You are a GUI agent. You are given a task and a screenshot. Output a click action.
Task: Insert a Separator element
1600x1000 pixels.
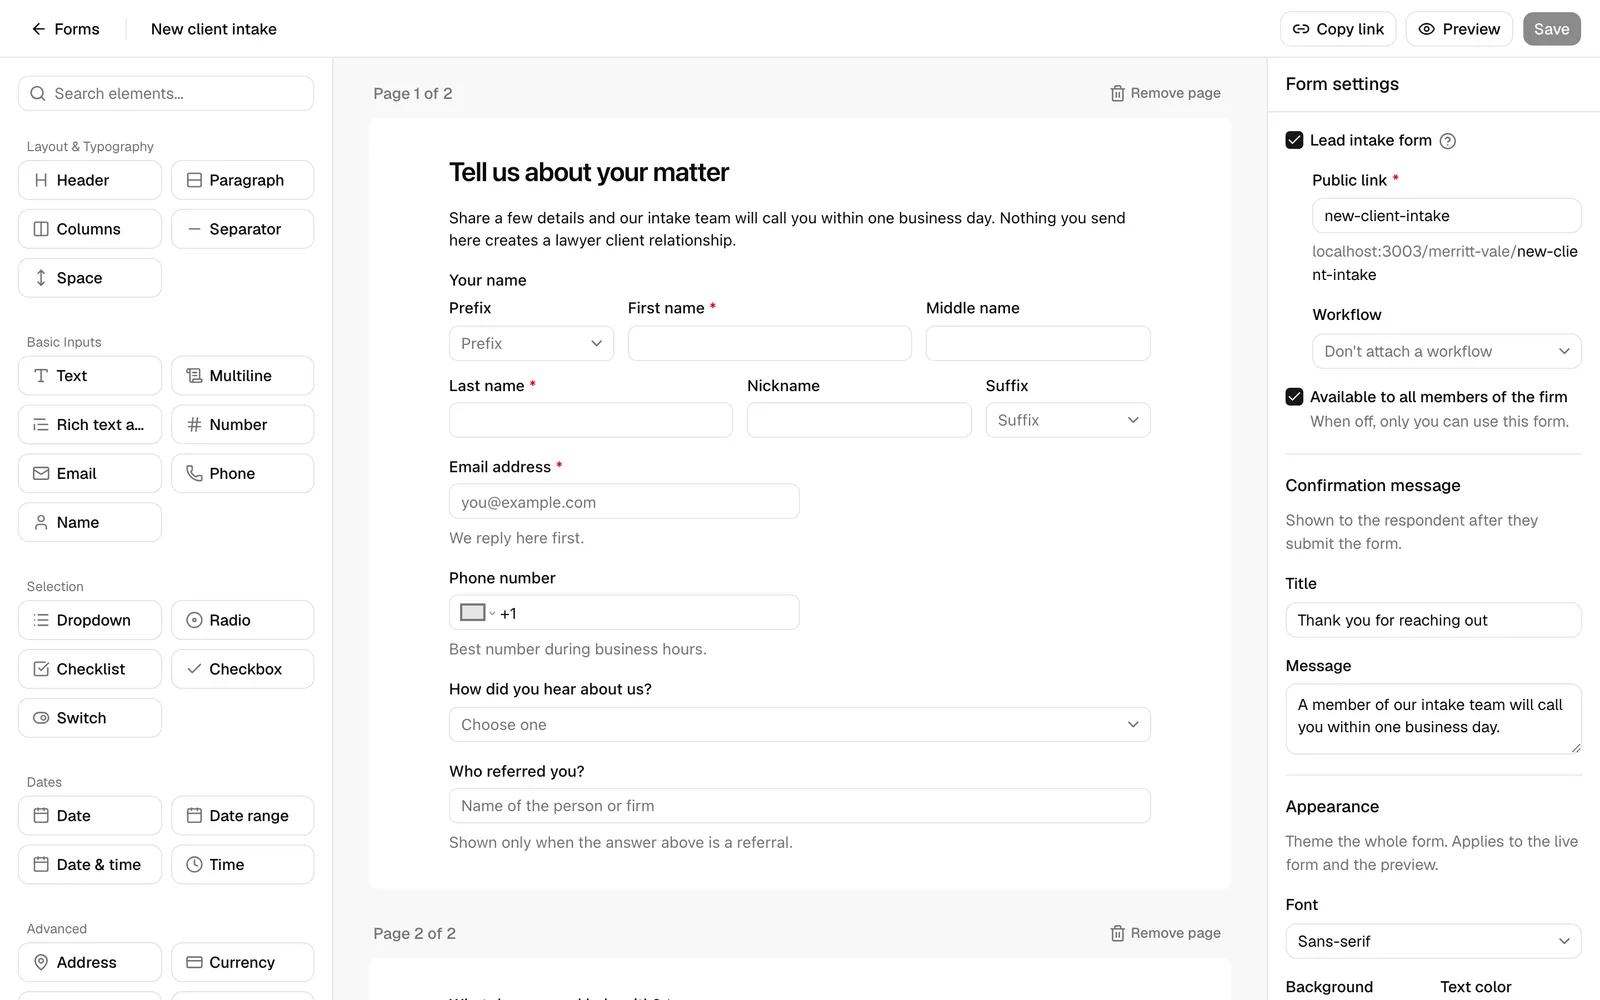pos(242,229)
